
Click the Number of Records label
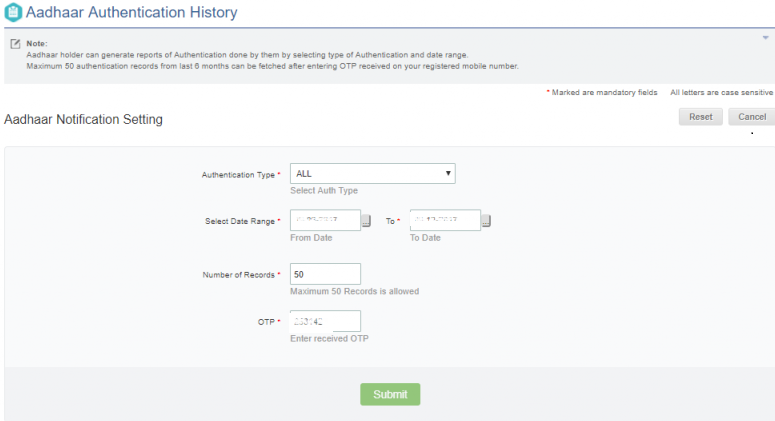(x=238, y=275)
